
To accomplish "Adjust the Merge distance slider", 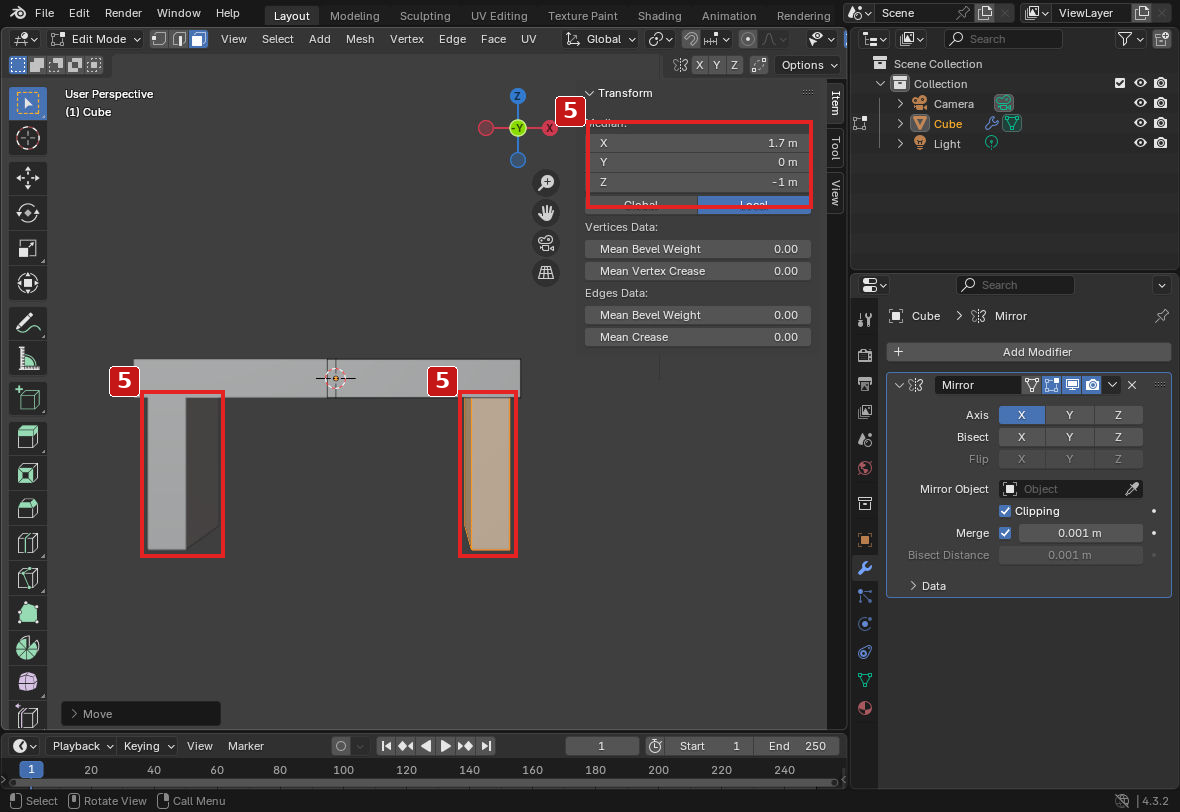I will pos(1080,533).
